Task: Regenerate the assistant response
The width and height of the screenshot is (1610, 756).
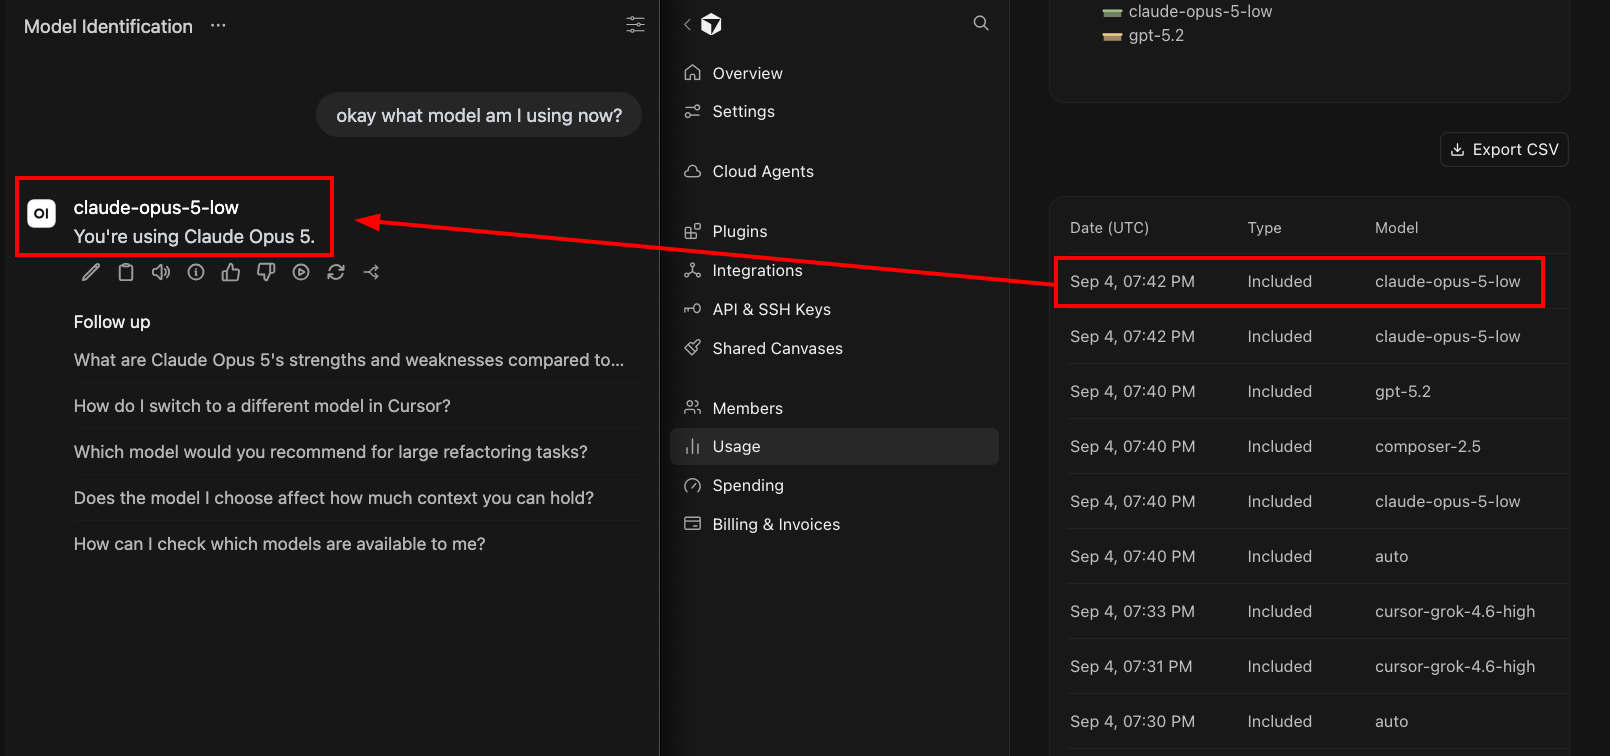Action: [336, 272]
